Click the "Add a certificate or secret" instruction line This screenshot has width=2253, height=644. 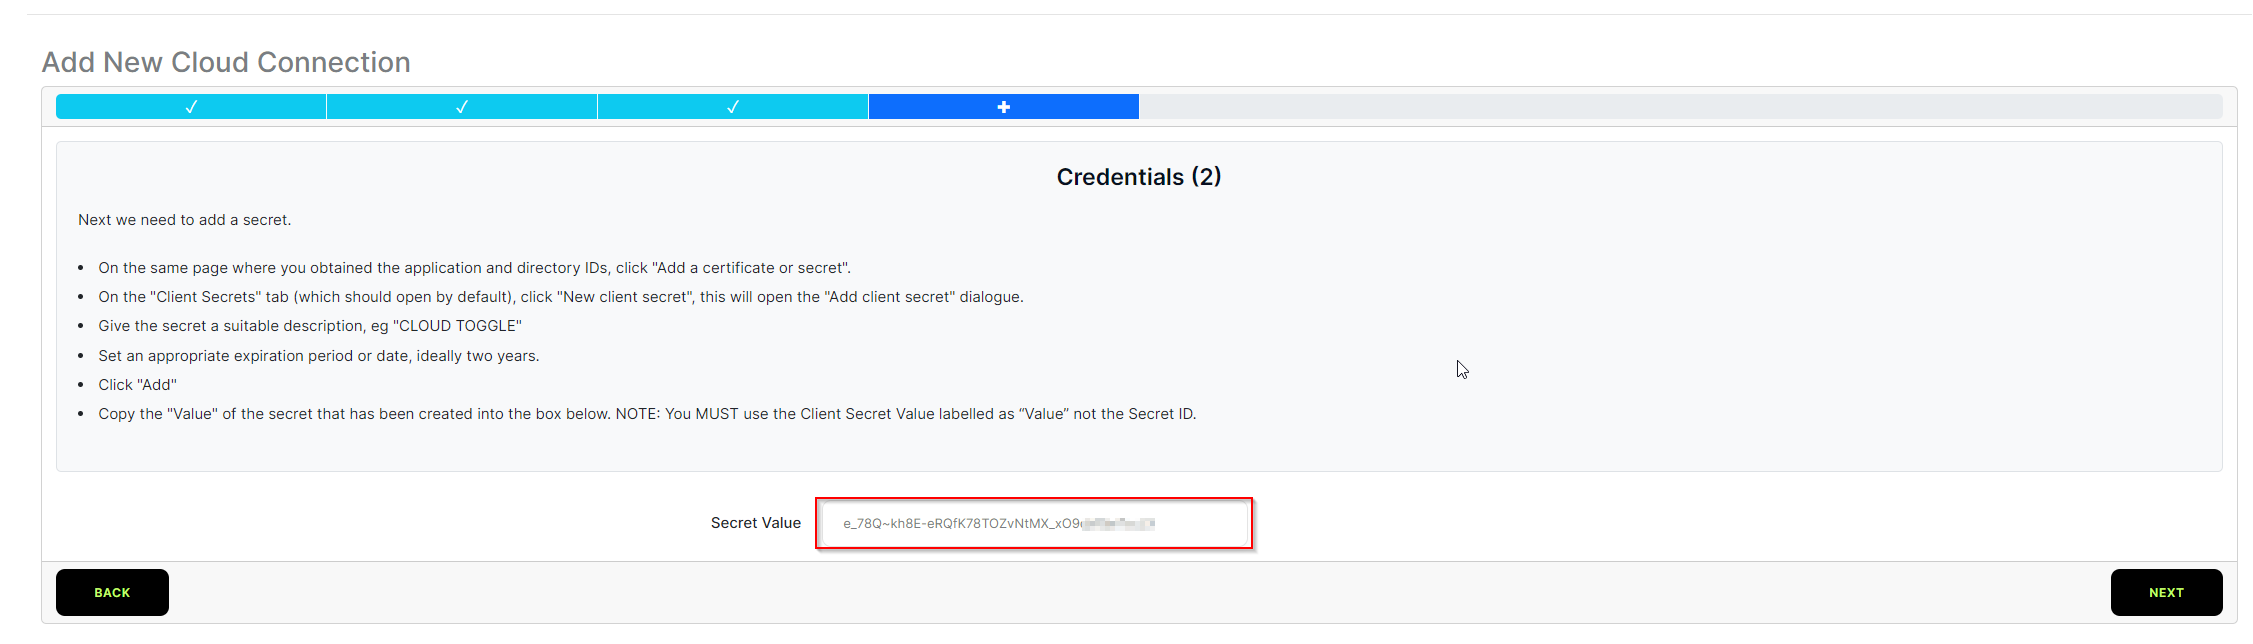point(474,268)
